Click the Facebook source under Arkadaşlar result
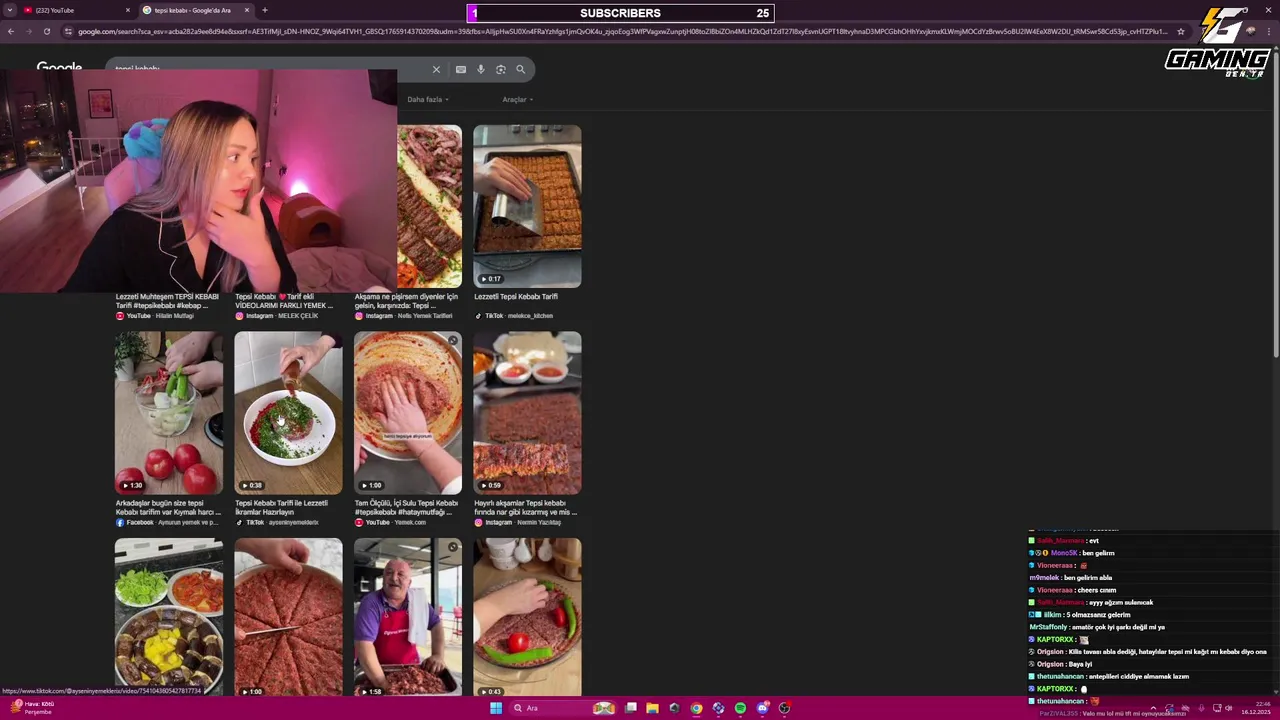The width and height of the screenshot is (1280, 720). coord(167,522)
